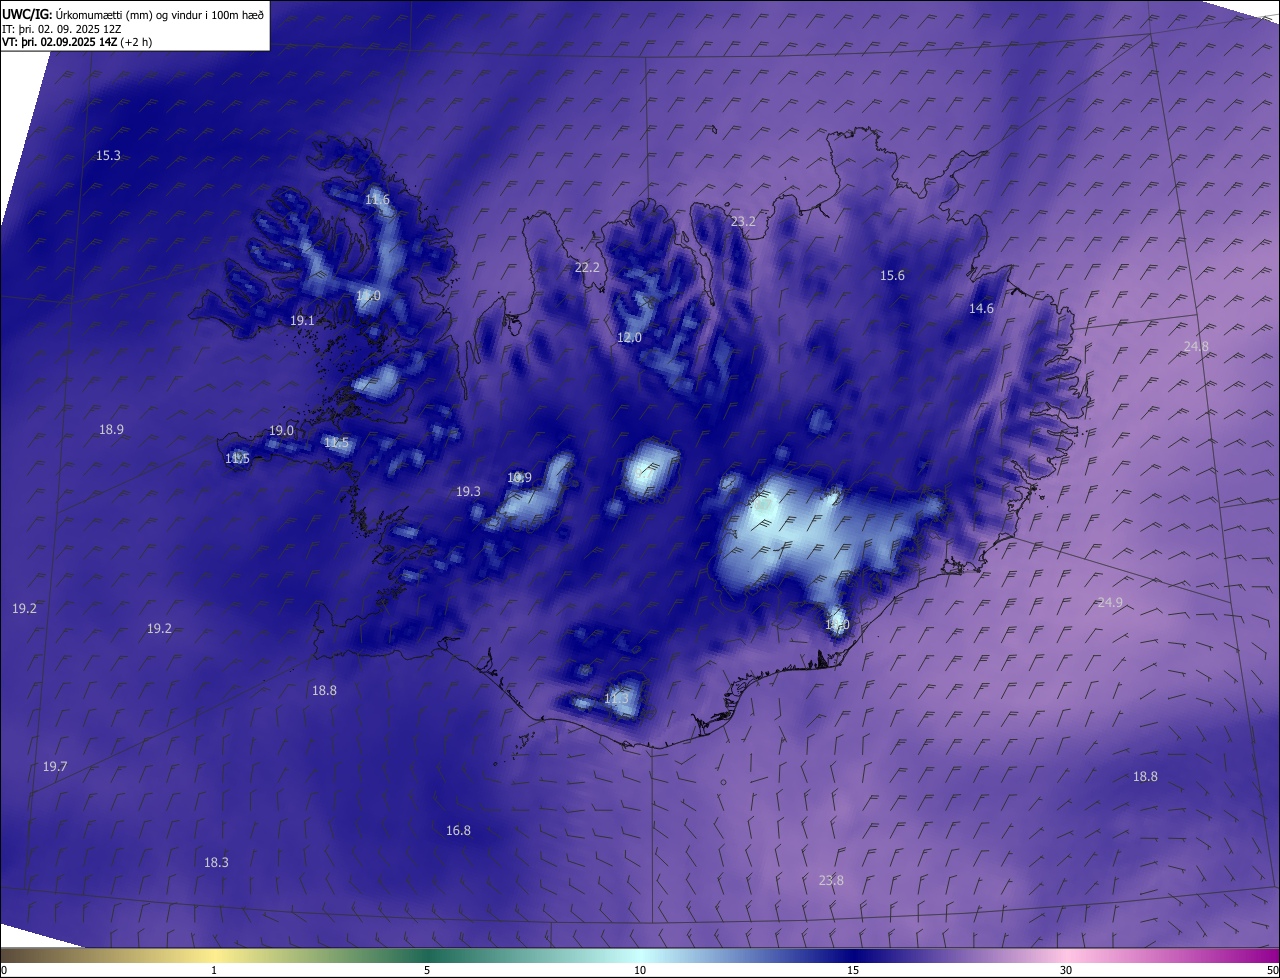
Task: Click the "UWC/IG: Úrkomumætti (mm)" title line
Action: click(x=133, y=14)
